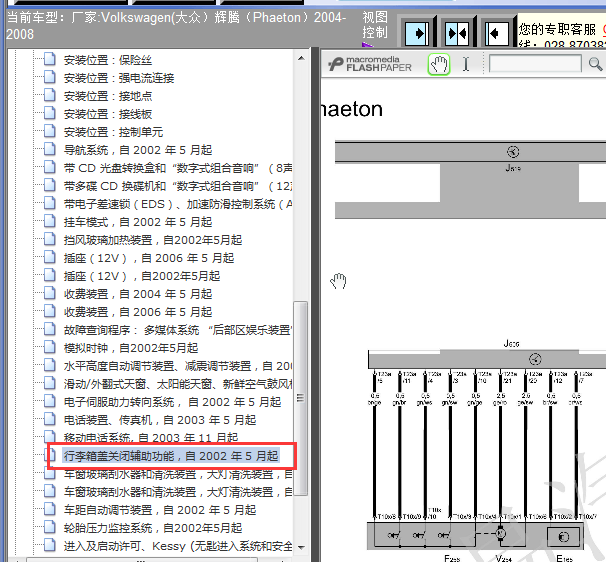Open '移动电话系统，自 2003 年 11 月起' item
The height and width of the screenshot is (562, 606).
pos(151,437)
